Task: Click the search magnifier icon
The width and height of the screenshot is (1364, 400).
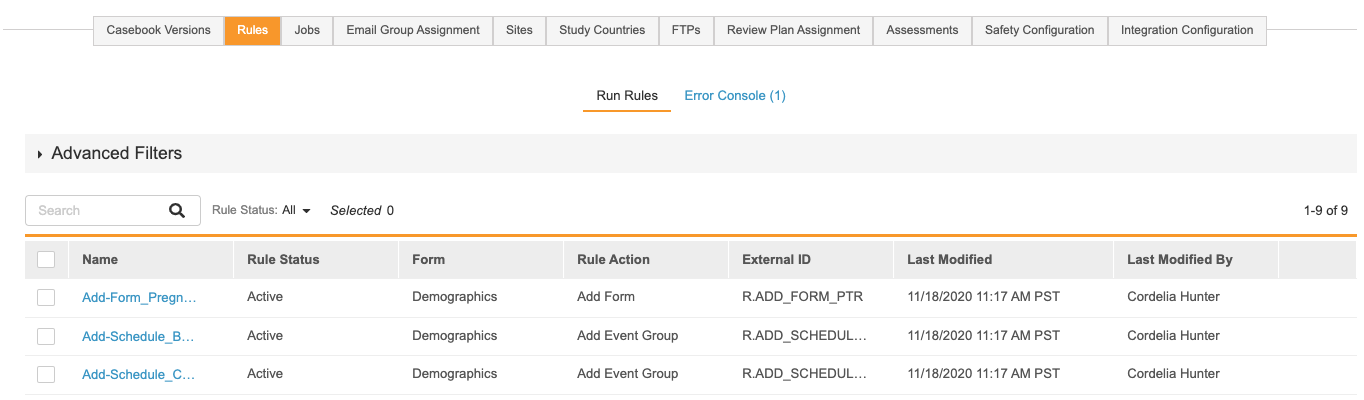Action: (x=177, y=210)
